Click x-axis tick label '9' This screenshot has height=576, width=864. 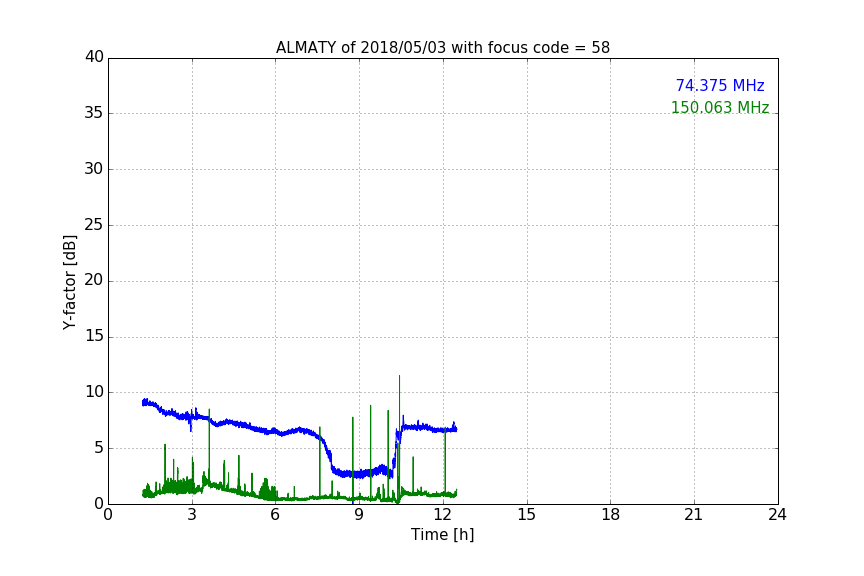359,515
